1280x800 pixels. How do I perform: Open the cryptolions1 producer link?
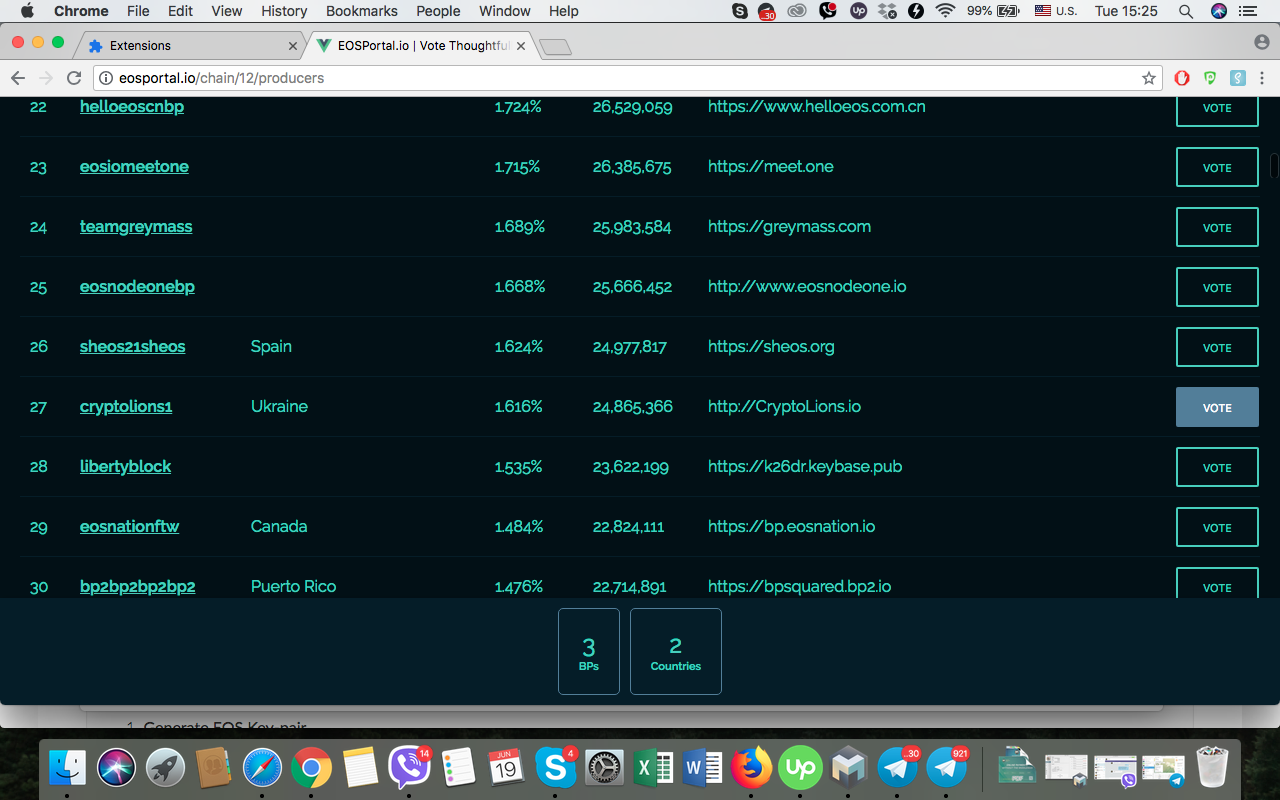126,407
